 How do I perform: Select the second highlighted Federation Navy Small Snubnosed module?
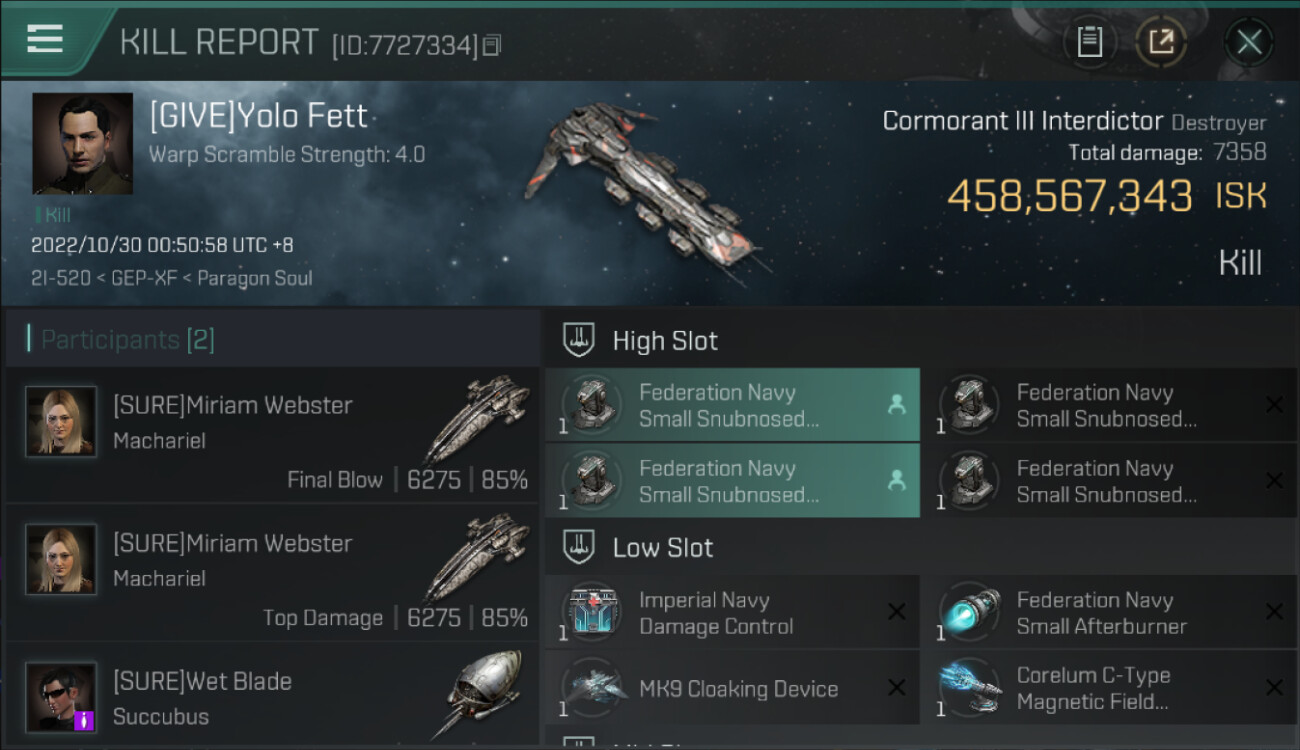click(x=732, y=481)
